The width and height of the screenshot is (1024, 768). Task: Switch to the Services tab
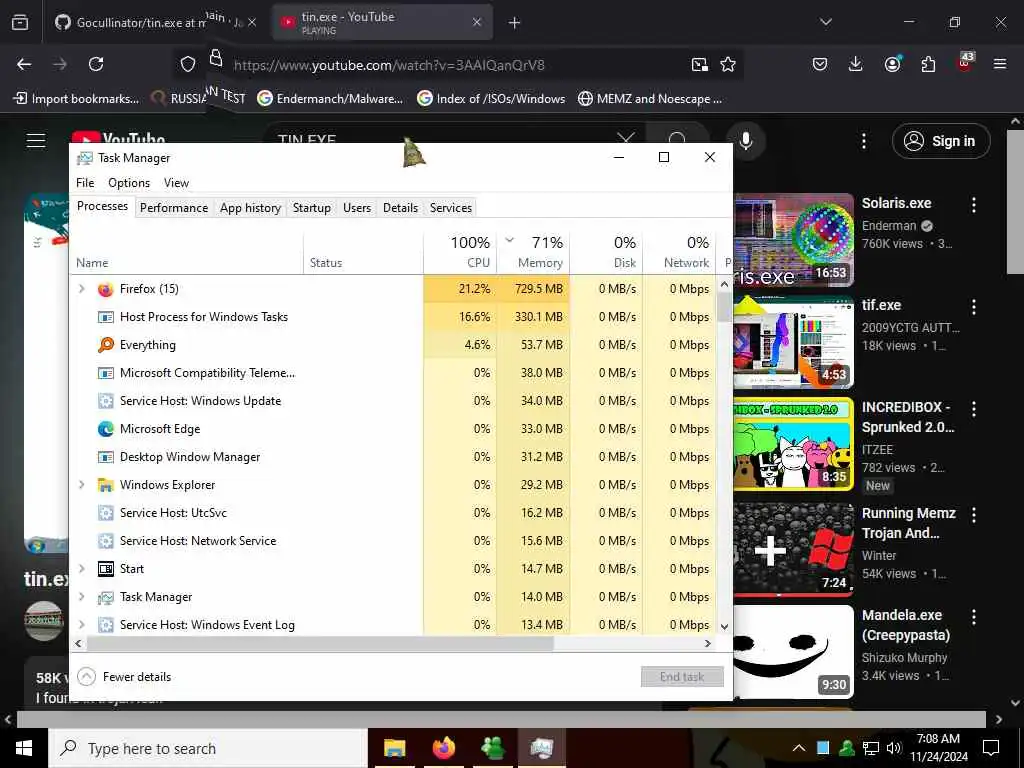[451, 208]
